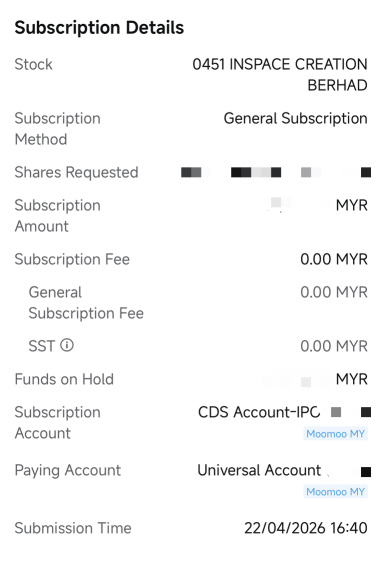Viewport: 385px width, 571px height.
Task: Click the Submission Time 22/04/2026 16:40
Action: pos(306,528)
